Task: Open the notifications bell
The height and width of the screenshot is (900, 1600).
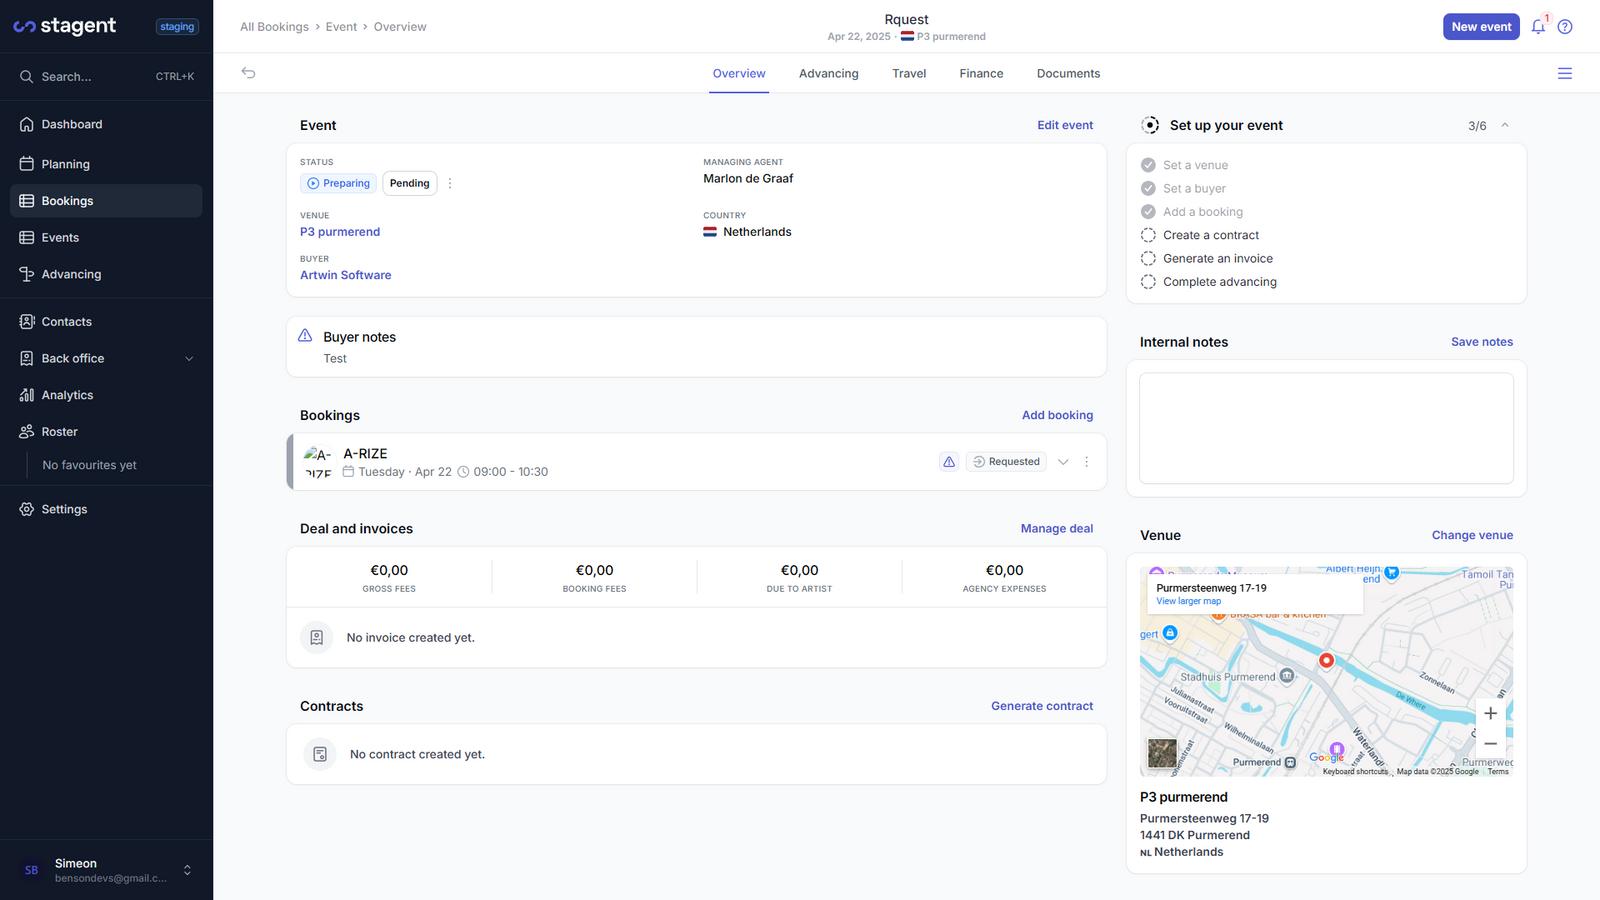Action: (1538, 27)
